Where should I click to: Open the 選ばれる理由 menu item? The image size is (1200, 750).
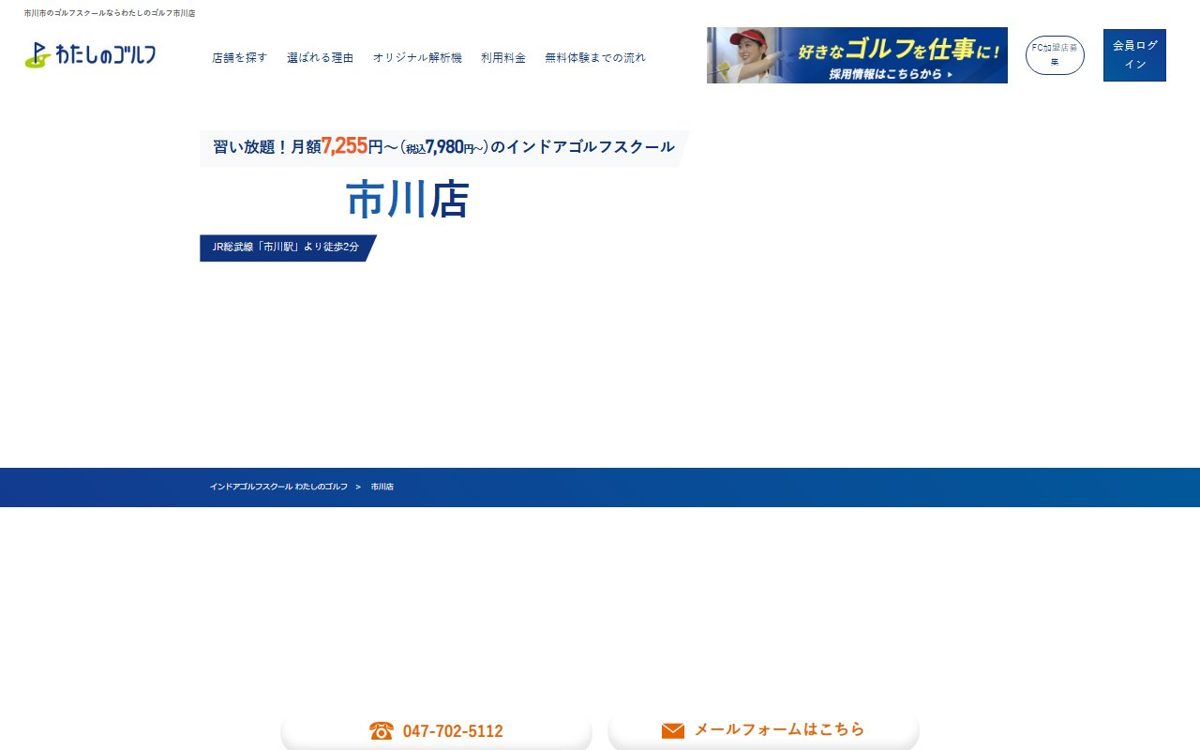(320, 58)
